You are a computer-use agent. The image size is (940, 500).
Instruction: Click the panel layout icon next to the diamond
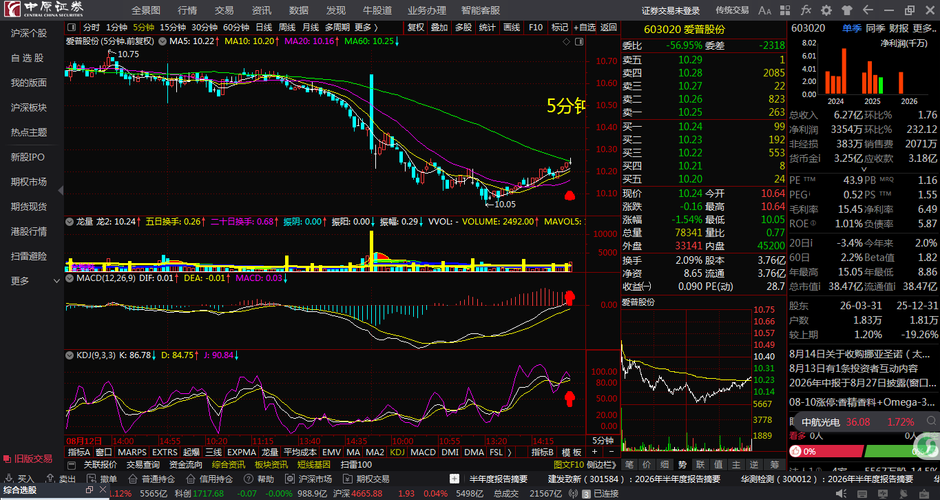point(579,42)
